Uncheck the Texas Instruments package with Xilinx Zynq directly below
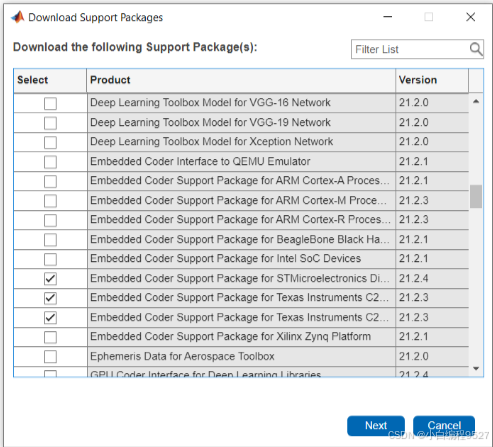The width and height of the screenshot is (493, 447). pyautogui.click(x=50, y=318)
